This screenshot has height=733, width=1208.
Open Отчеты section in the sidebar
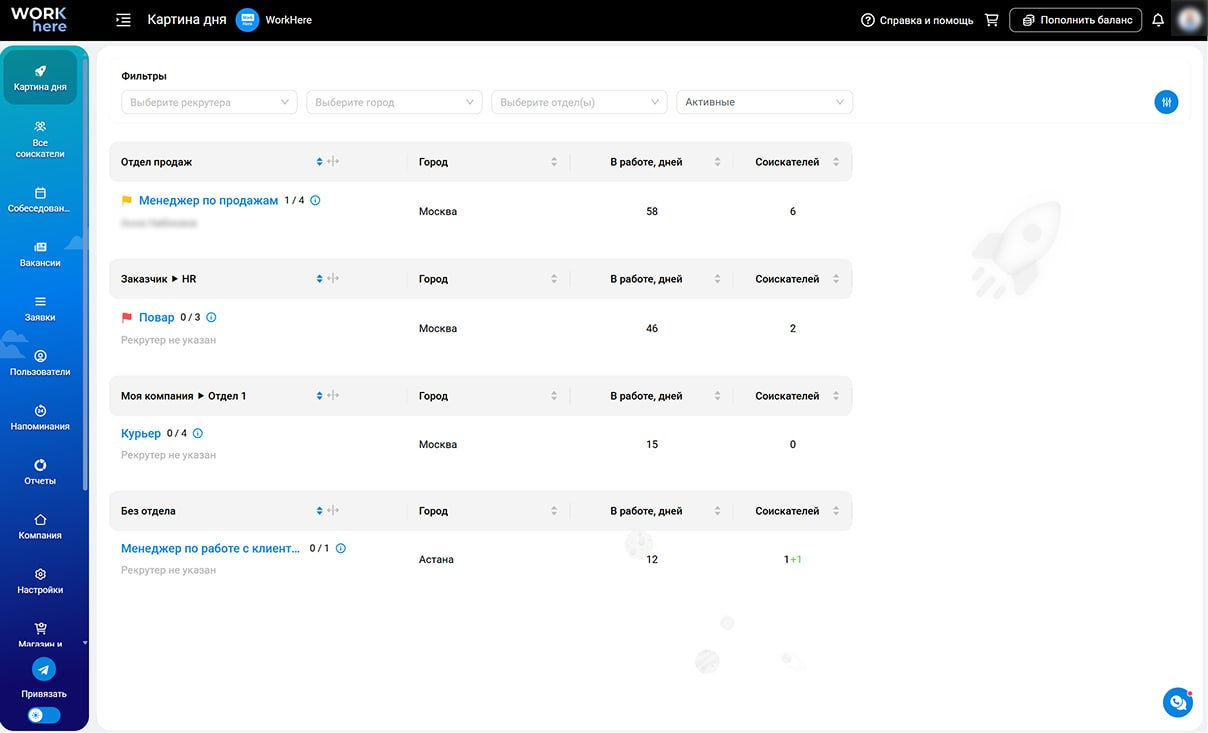[x=40, y=472]
